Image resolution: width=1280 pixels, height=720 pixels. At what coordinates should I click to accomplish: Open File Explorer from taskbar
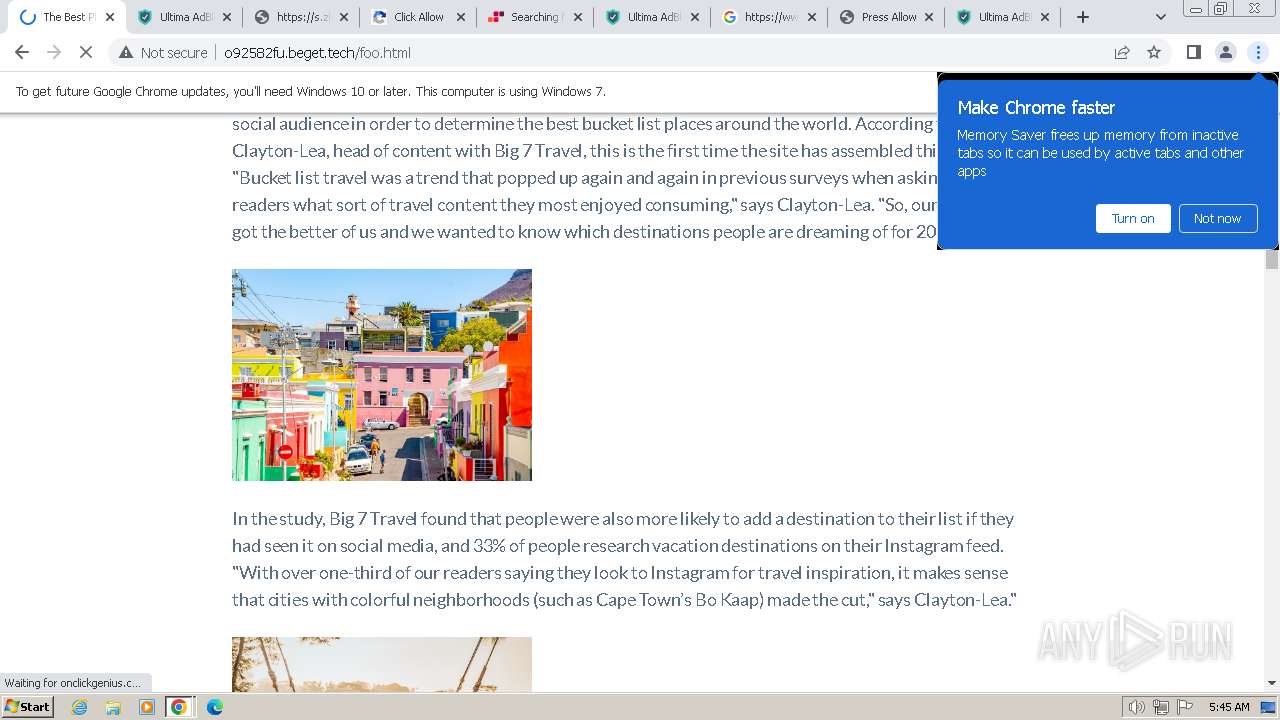click(113, 707)
